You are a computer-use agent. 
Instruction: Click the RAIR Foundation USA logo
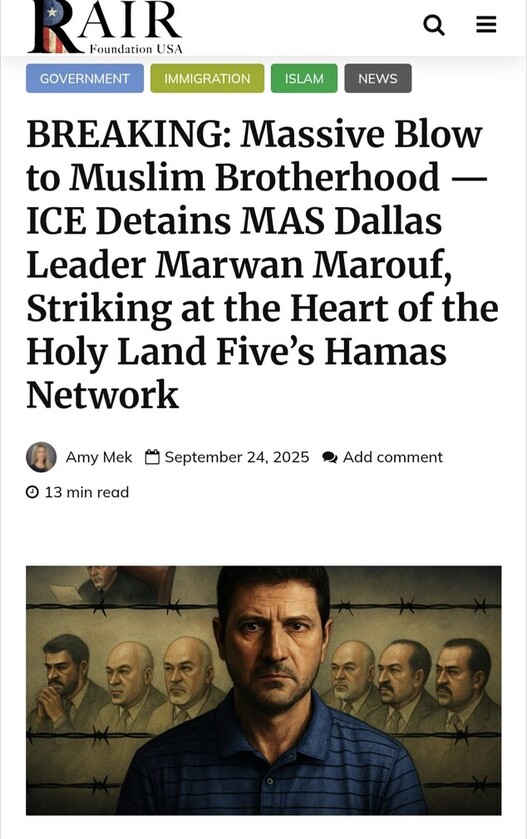[x=105, y=27]
